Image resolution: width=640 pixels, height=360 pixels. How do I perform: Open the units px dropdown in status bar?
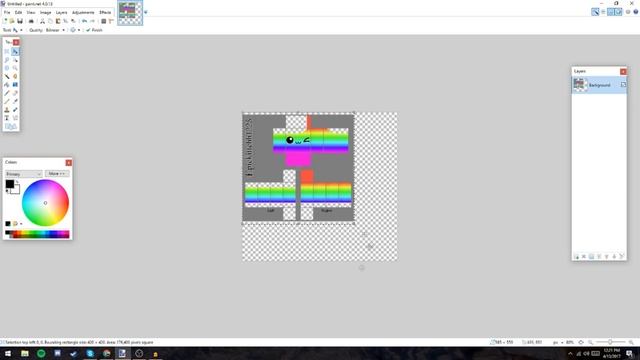tap(558, 342)
